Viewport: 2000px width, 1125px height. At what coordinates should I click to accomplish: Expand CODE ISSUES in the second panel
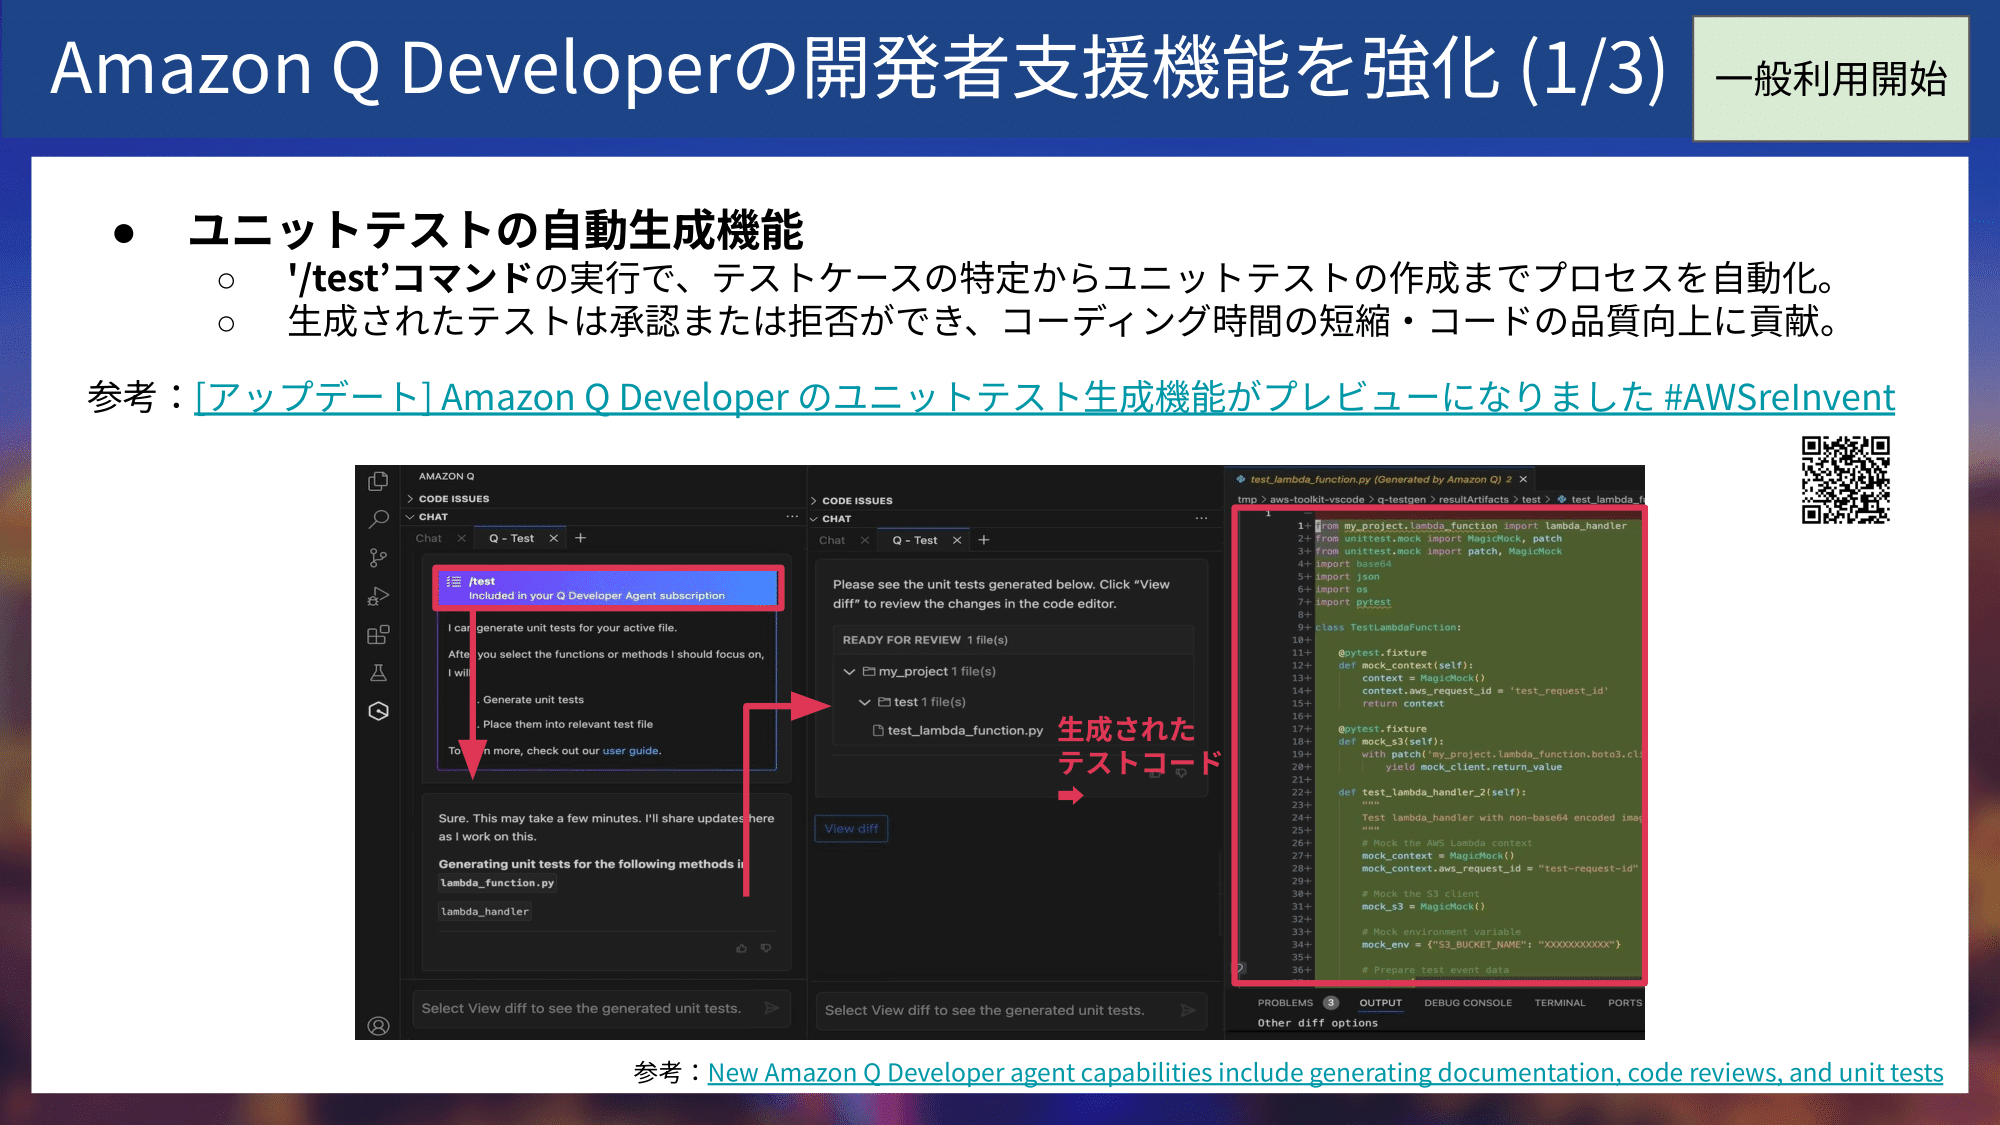coord(814,500)
